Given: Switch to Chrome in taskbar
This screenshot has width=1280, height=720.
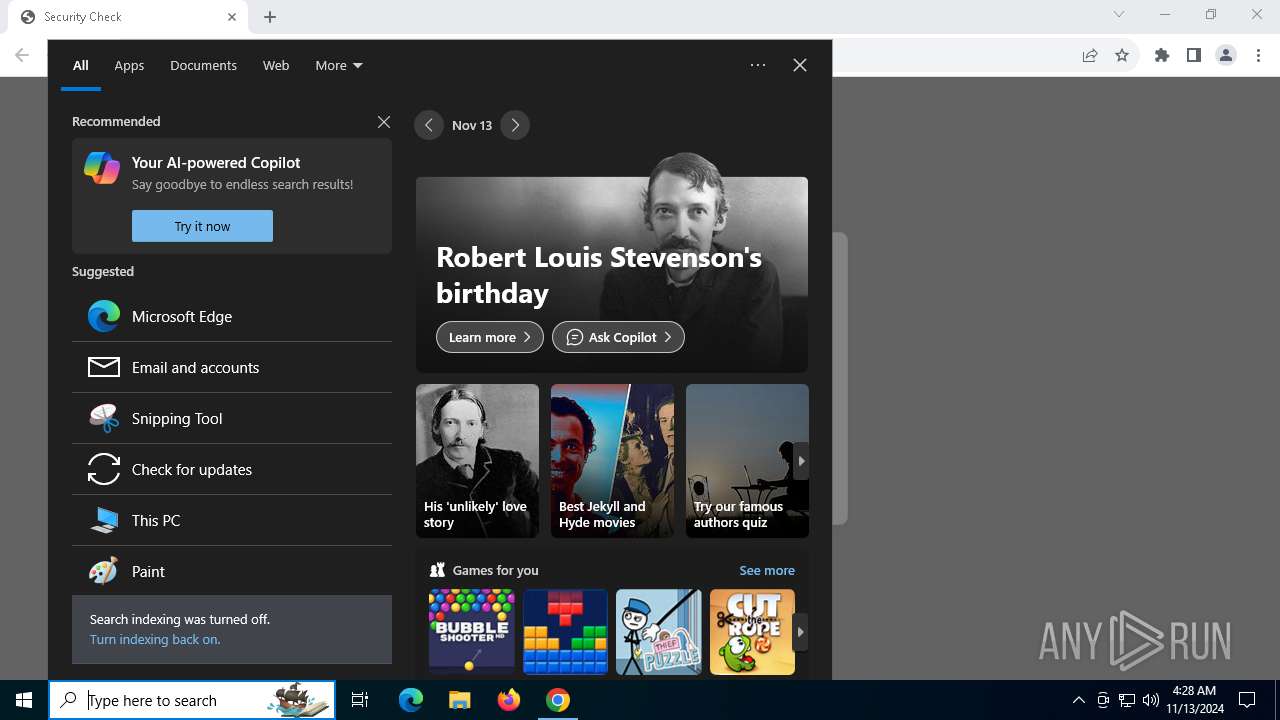Looking at the screenshot, I should click(x=558, y=700).
